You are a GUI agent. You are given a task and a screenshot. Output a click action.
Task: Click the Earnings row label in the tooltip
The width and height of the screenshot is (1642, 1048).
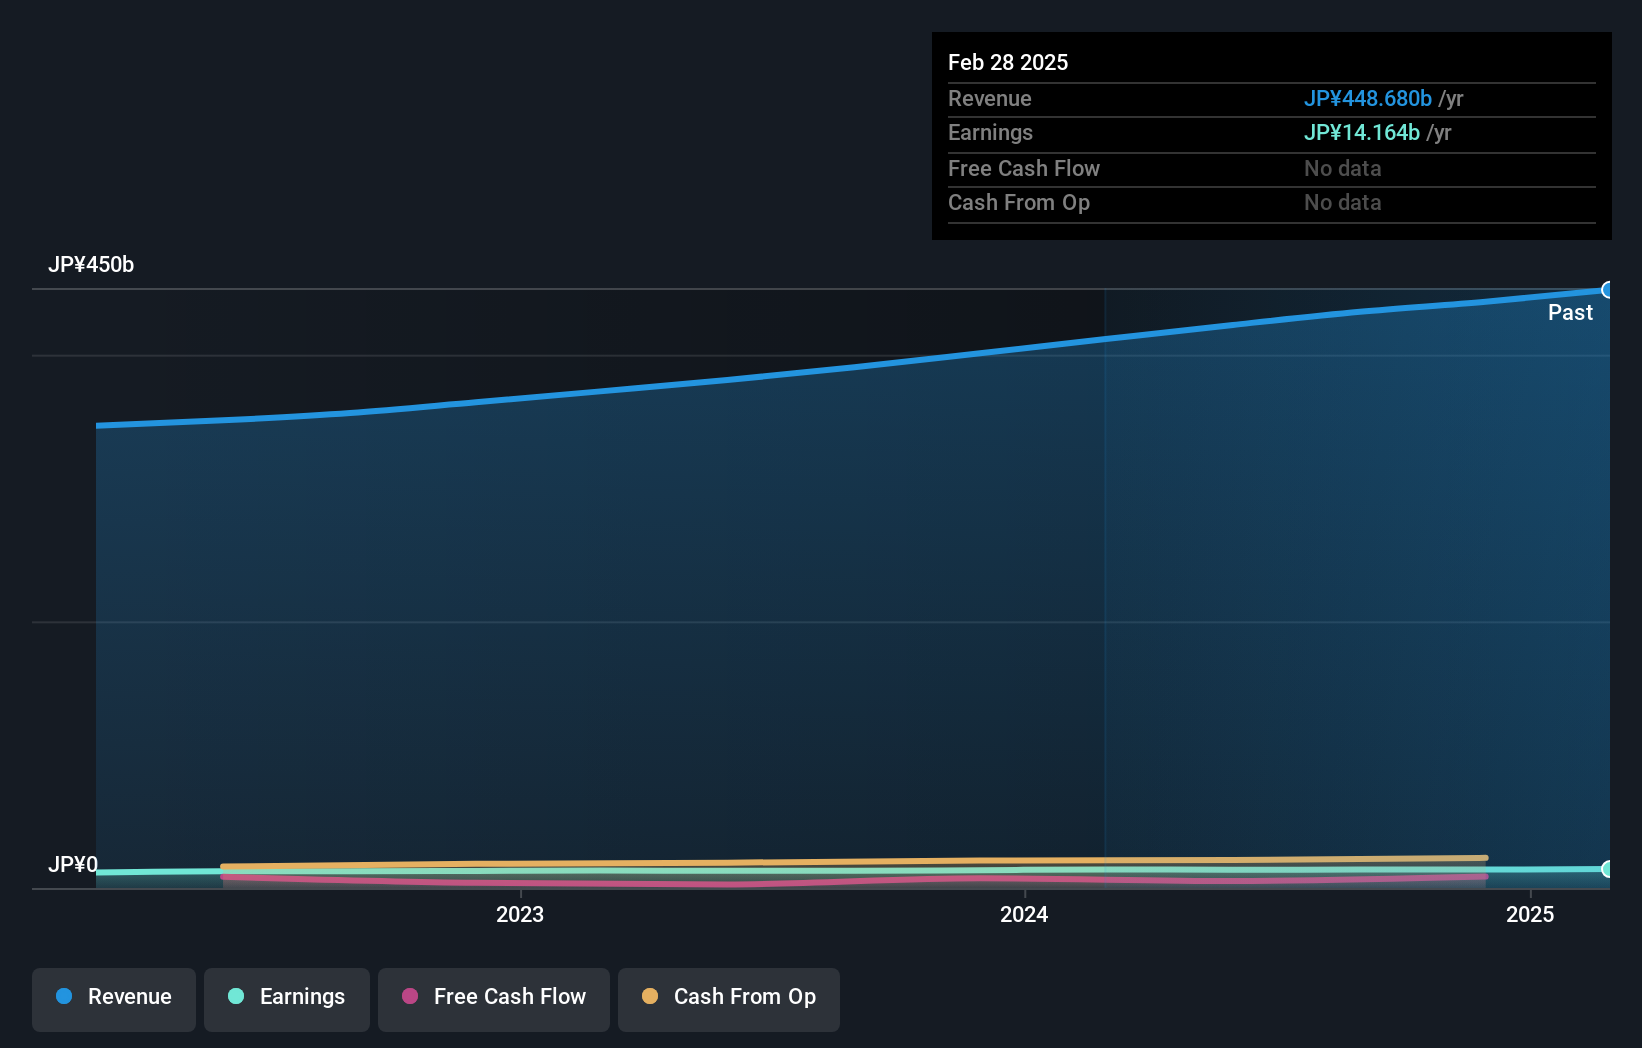tap(990, 132)
